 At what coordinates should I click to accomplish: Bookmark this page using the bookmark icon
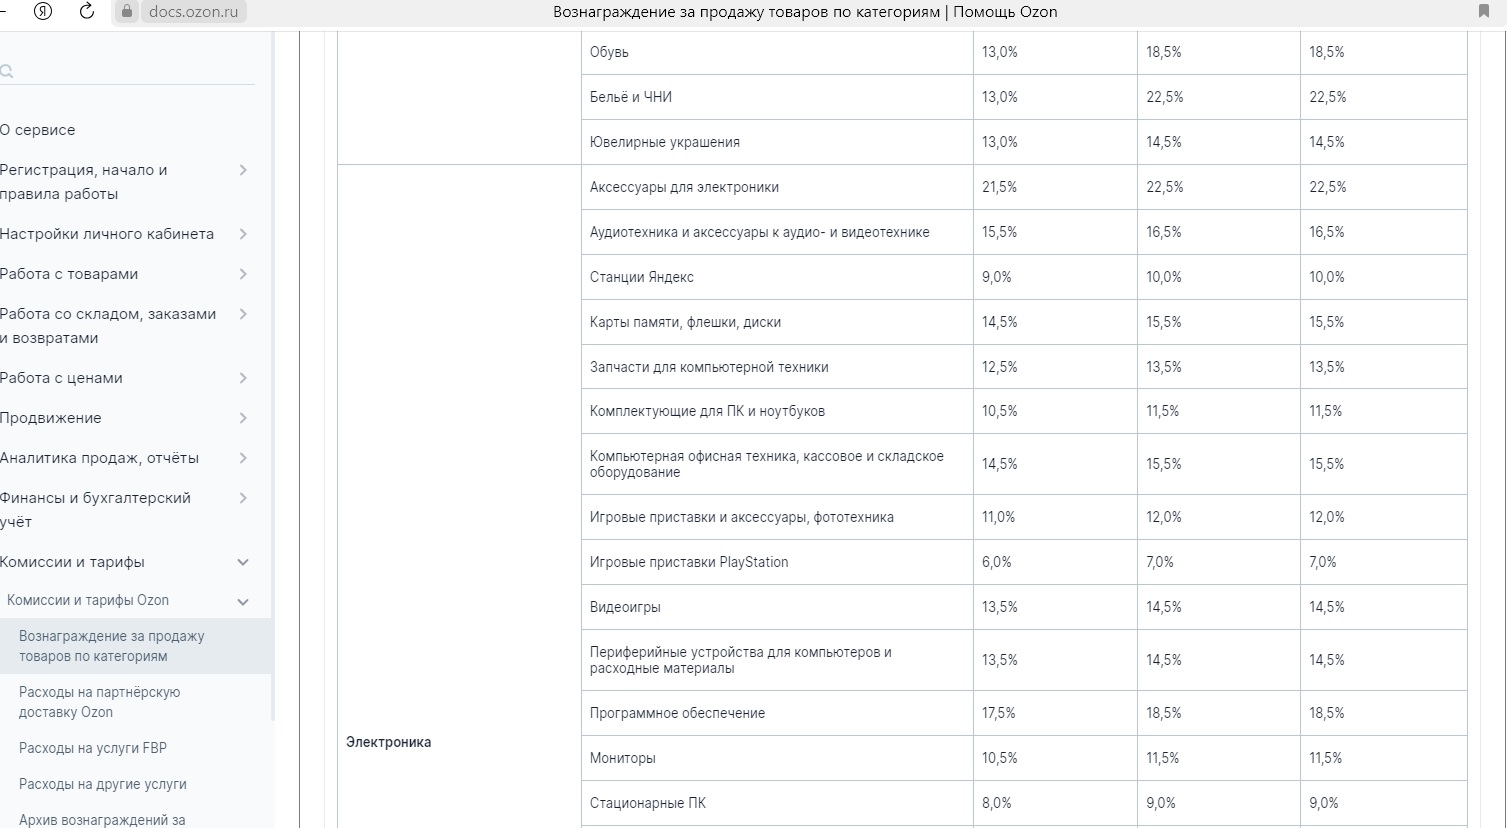1484,12
